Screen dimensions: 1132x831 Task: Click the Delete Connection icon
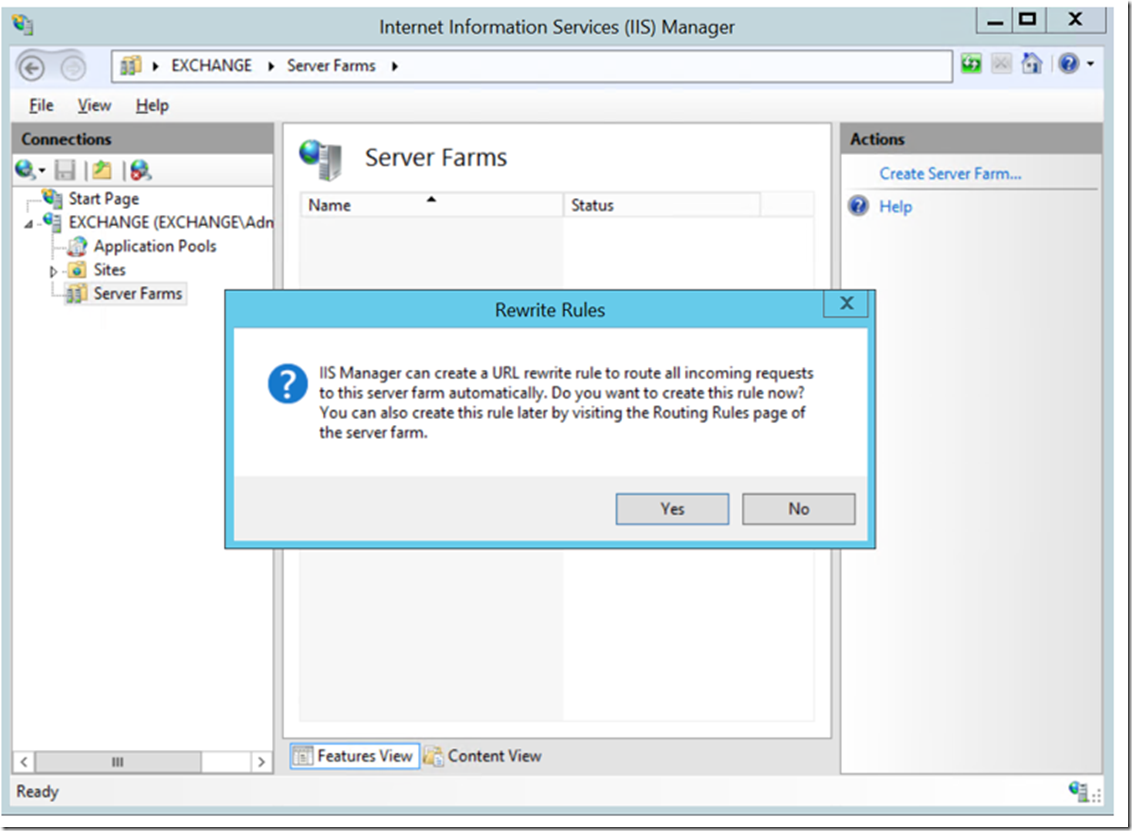(140, 170)
